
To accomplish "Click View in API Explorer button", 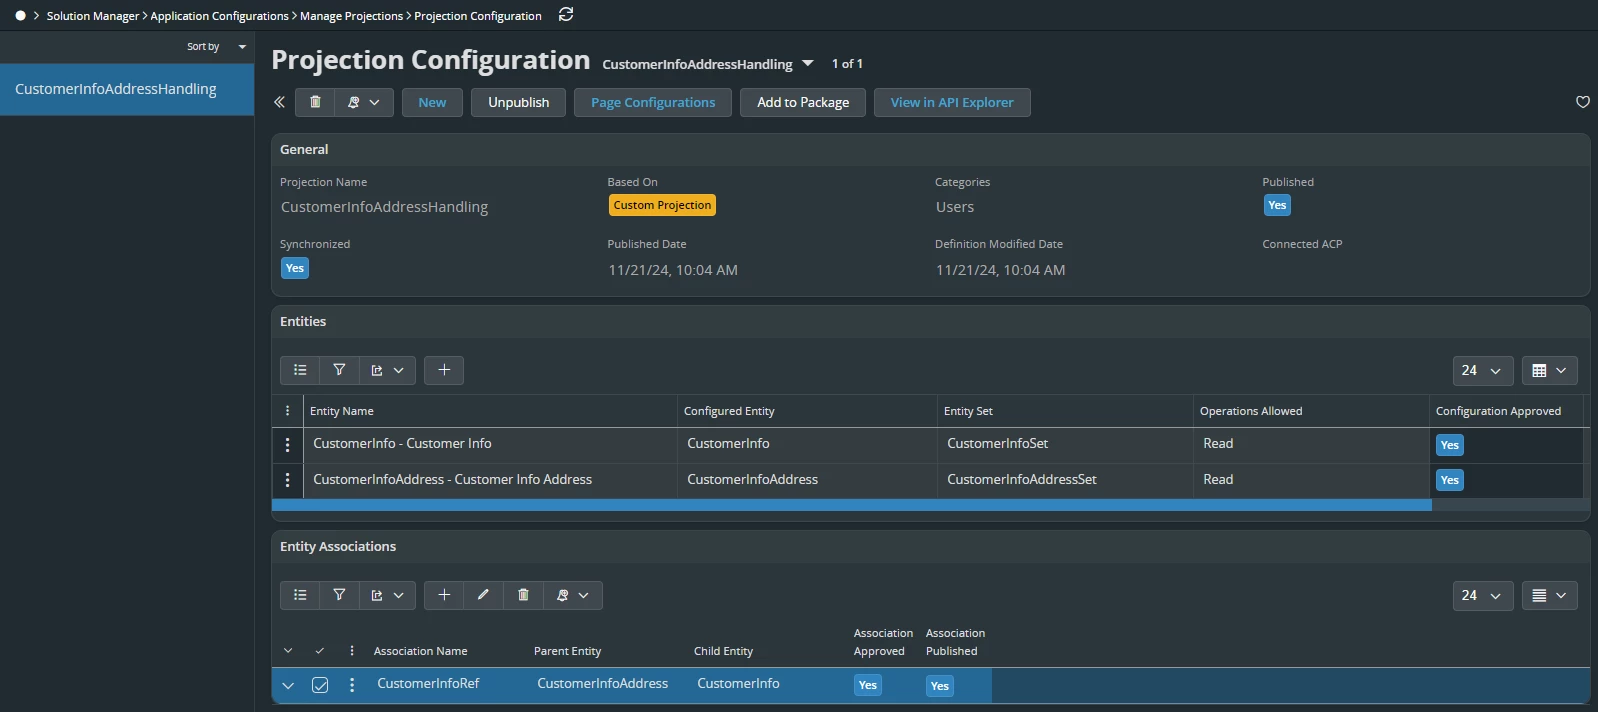I will click(951, 102).
